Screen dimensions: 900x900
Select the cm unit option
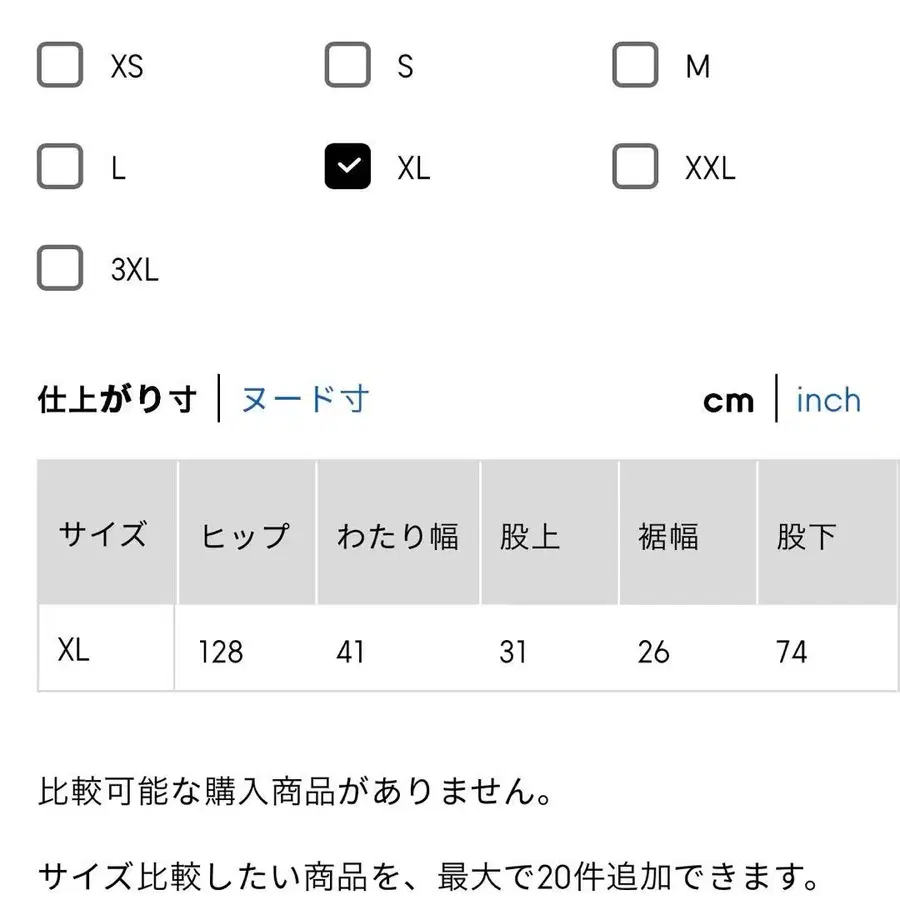point(730,400)
